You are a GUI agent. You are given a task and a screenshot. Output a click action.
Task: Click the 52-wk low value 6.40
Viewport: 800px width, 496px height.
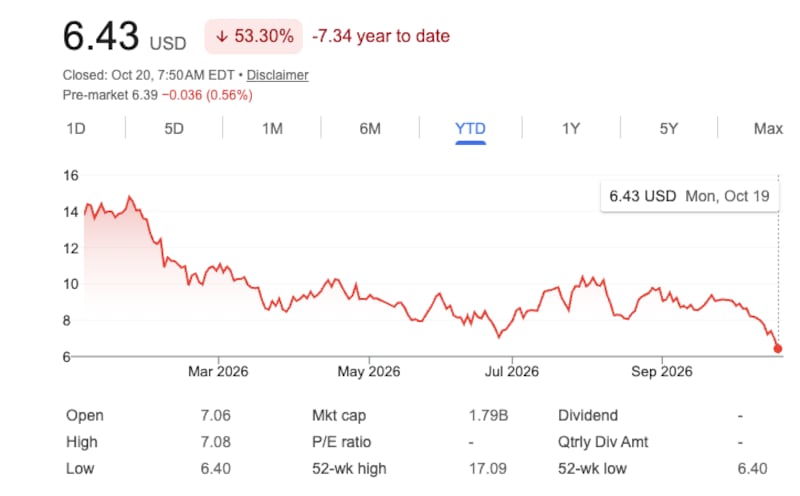click(752, 468)
